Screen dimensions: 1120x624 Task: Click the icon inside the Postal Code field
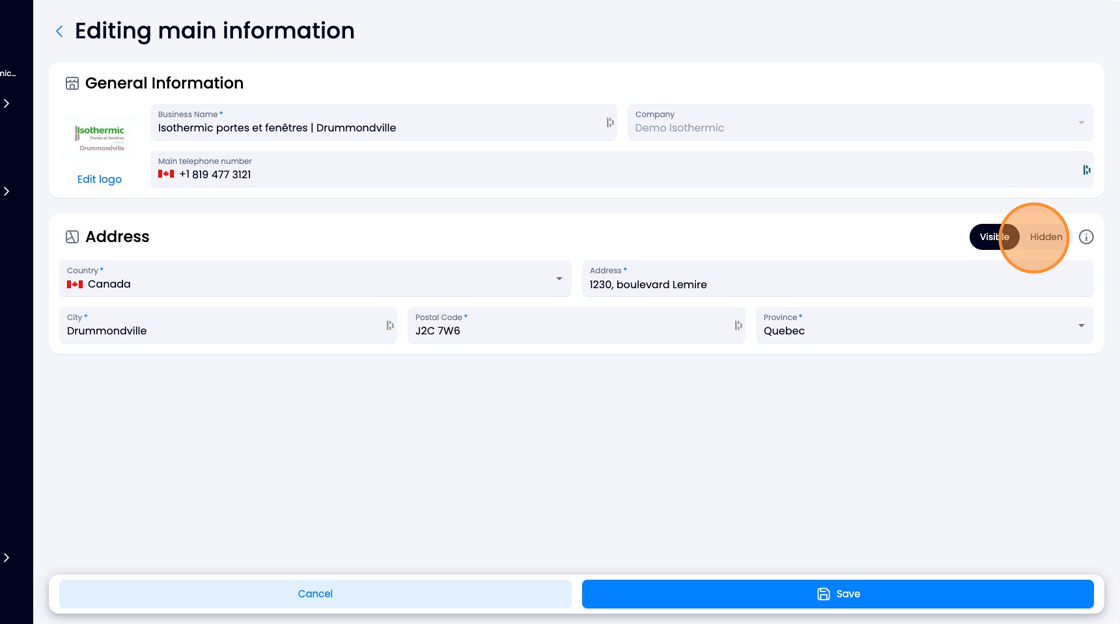(739, 326)
